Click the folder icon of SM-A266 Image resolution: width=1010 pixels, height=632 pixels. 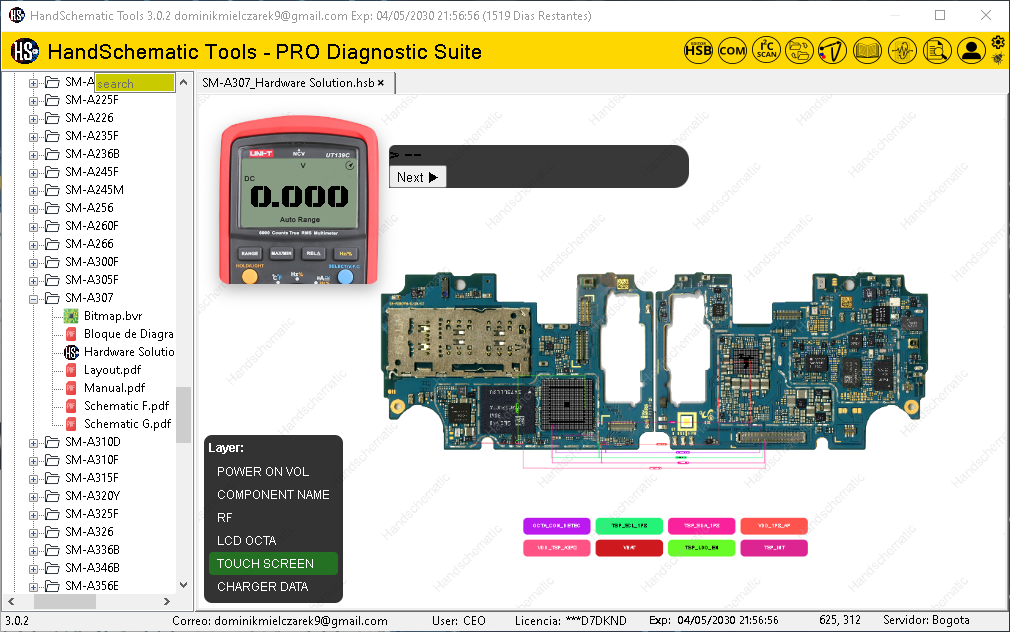tap(52, 244)
